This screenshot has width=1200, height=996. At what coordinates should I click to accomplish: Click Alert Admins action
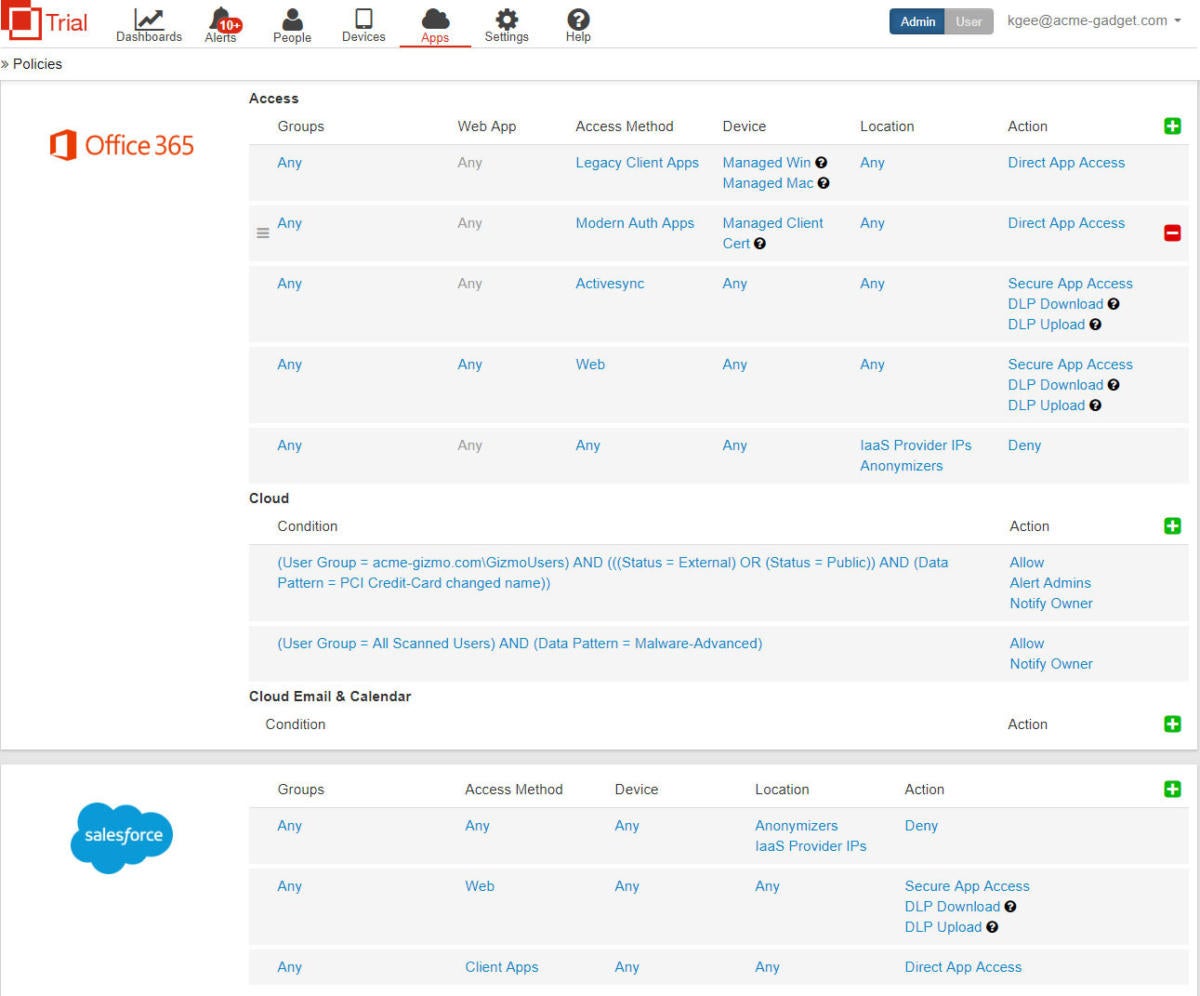(1050, 583)
